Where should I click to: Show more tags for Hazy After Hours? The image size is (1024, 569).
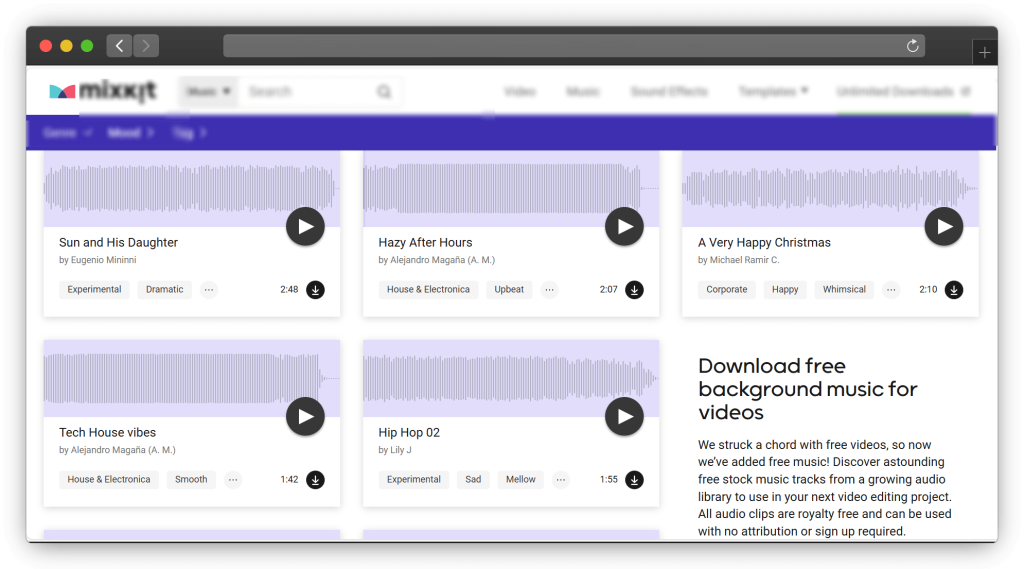(x=549, y=290)
